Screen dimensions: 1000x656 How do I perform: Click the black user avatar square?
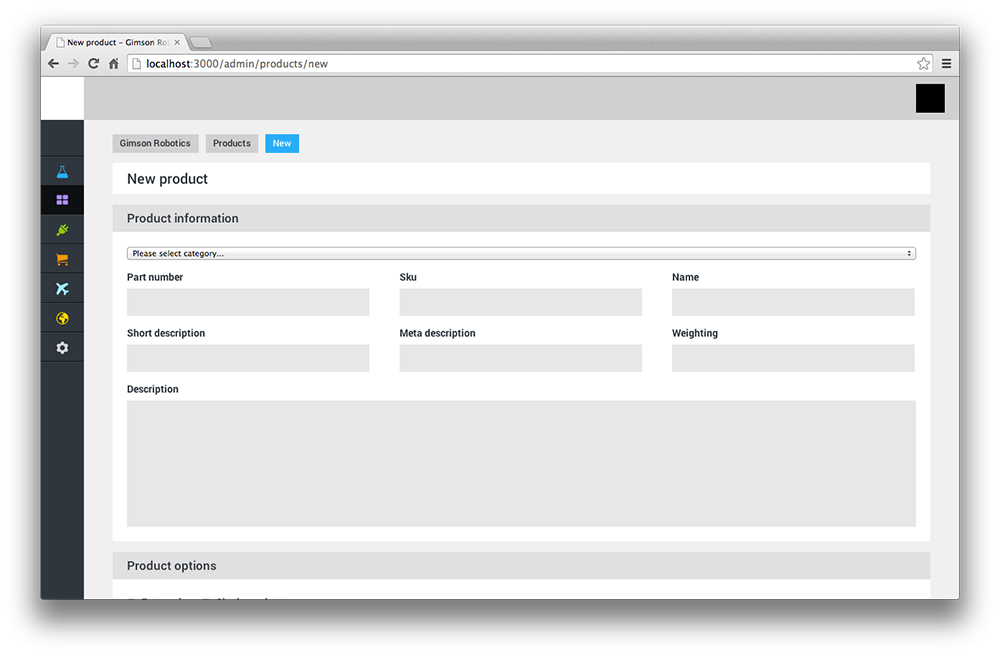[x=930, y=98]
